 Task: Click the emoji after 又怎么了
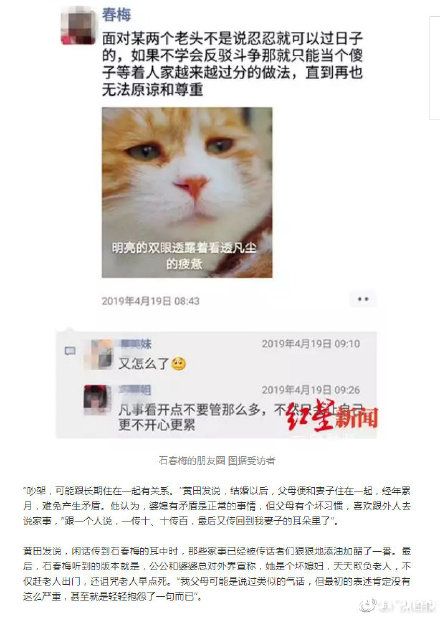click(179, 364)
